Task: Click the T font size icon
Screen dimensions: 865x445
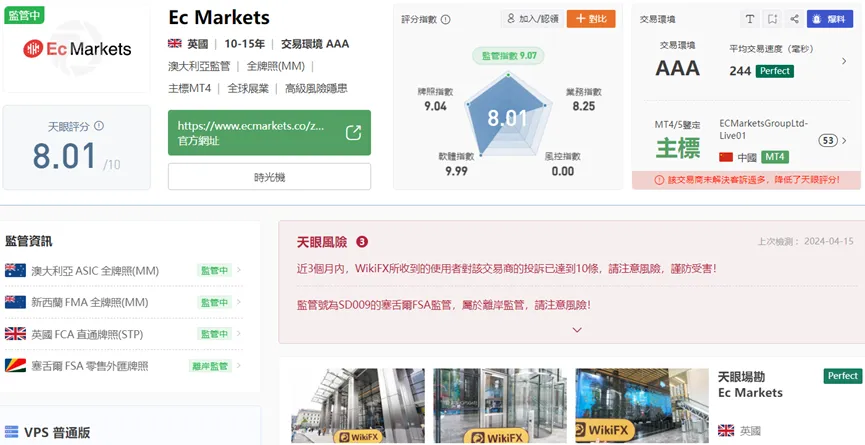Action: [x=749, y=19]
